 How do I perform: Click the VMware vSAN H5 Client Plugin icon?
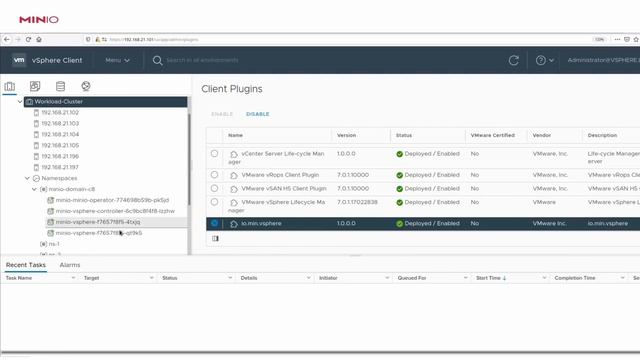point(233,189)
